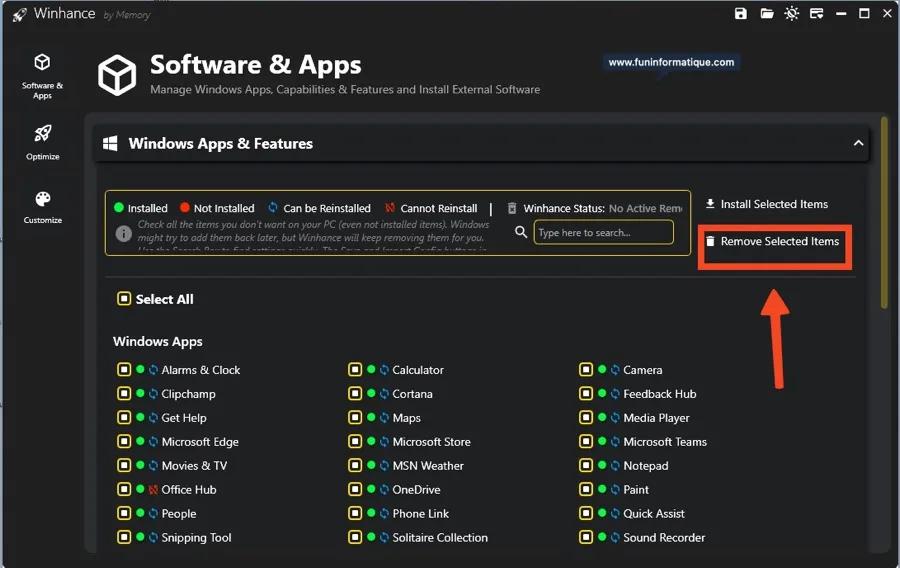900x568 pixels.
Task: Click the Movies & TV label
Action: point(194,466)
